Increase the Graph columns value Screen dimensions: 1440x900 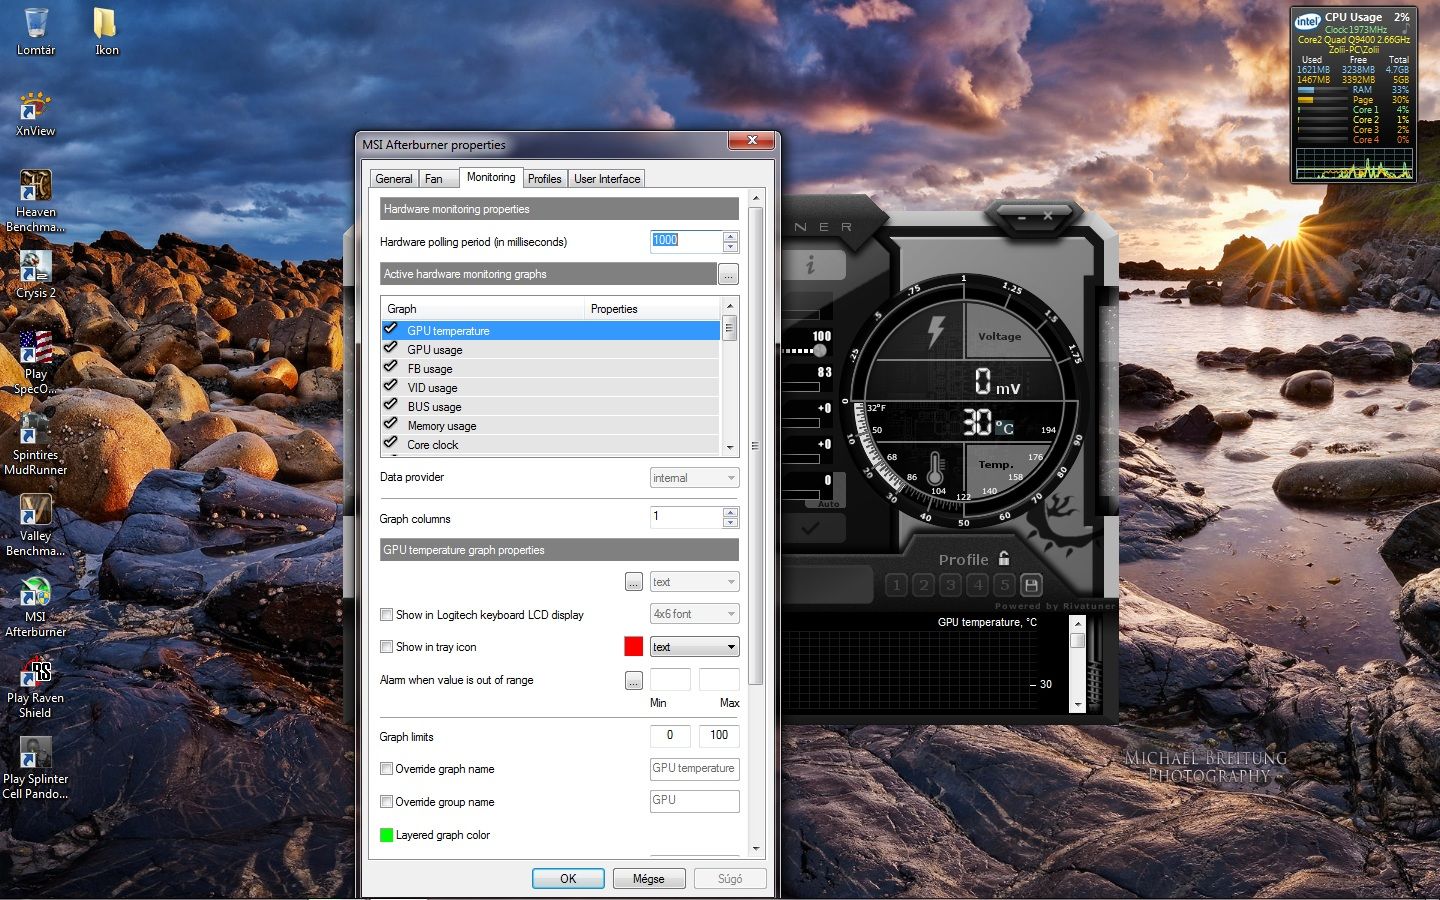click(x=731, y=512)
